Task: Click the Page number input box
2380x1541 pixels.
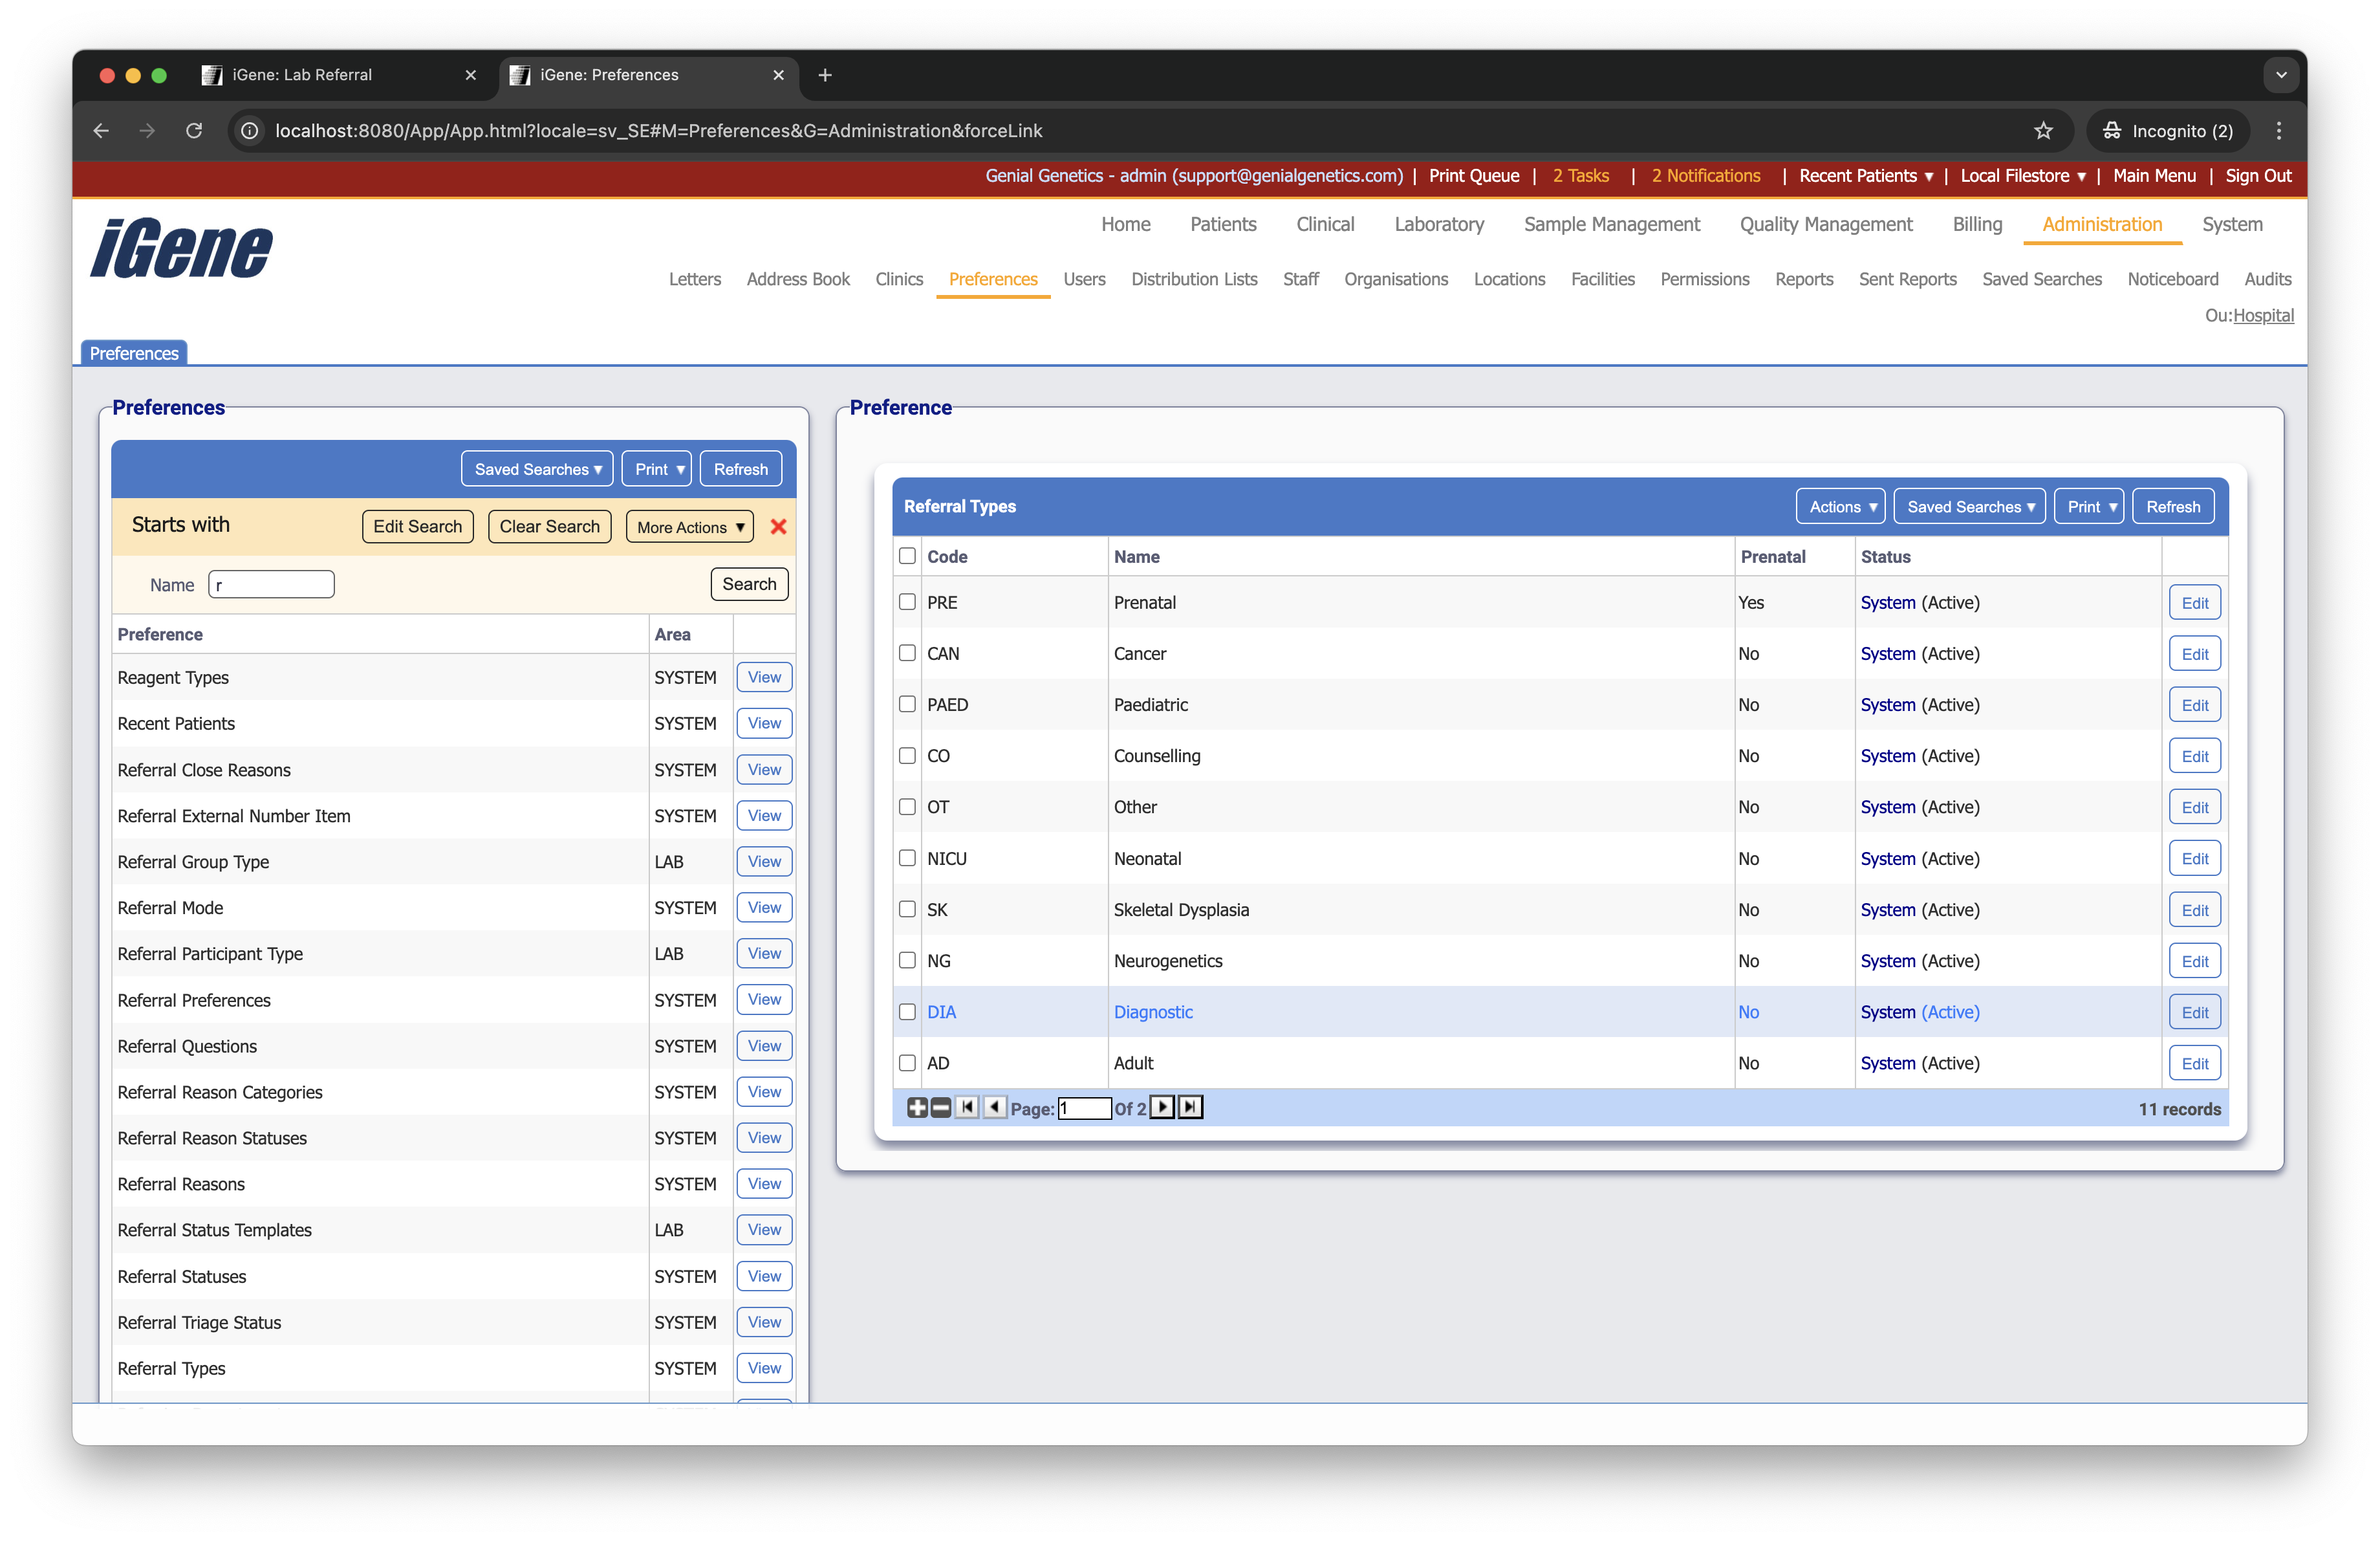Action: pos(1084,1108)
